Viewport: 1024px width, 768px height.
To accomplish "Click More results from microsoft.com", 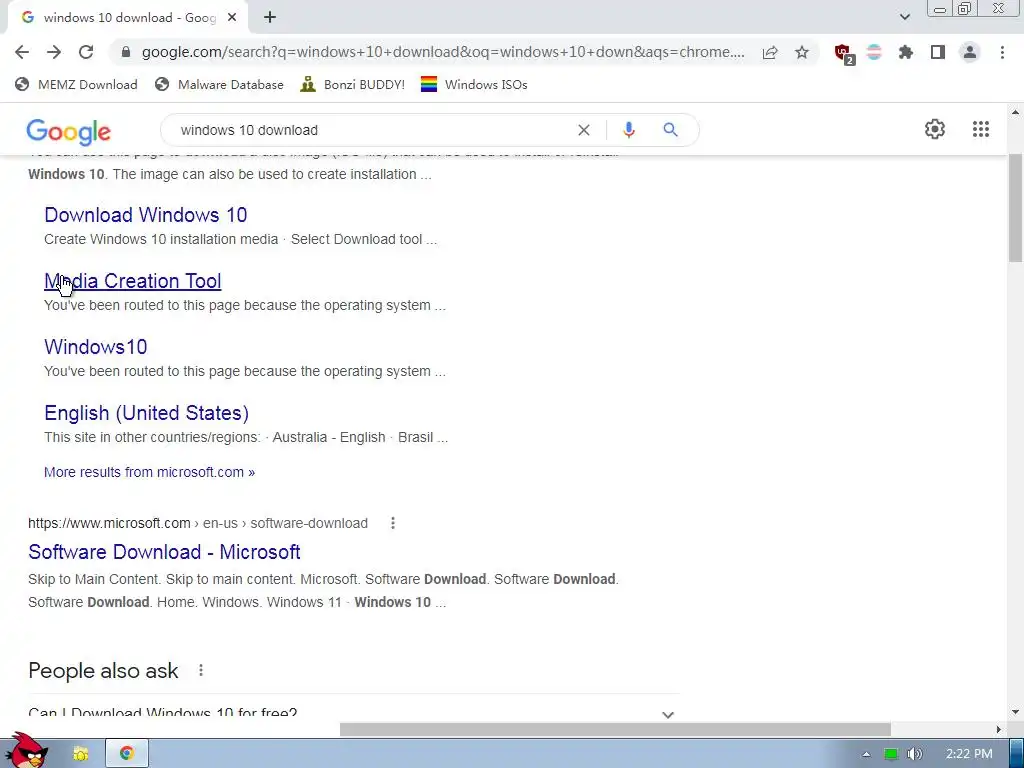I will click(150, 472).
